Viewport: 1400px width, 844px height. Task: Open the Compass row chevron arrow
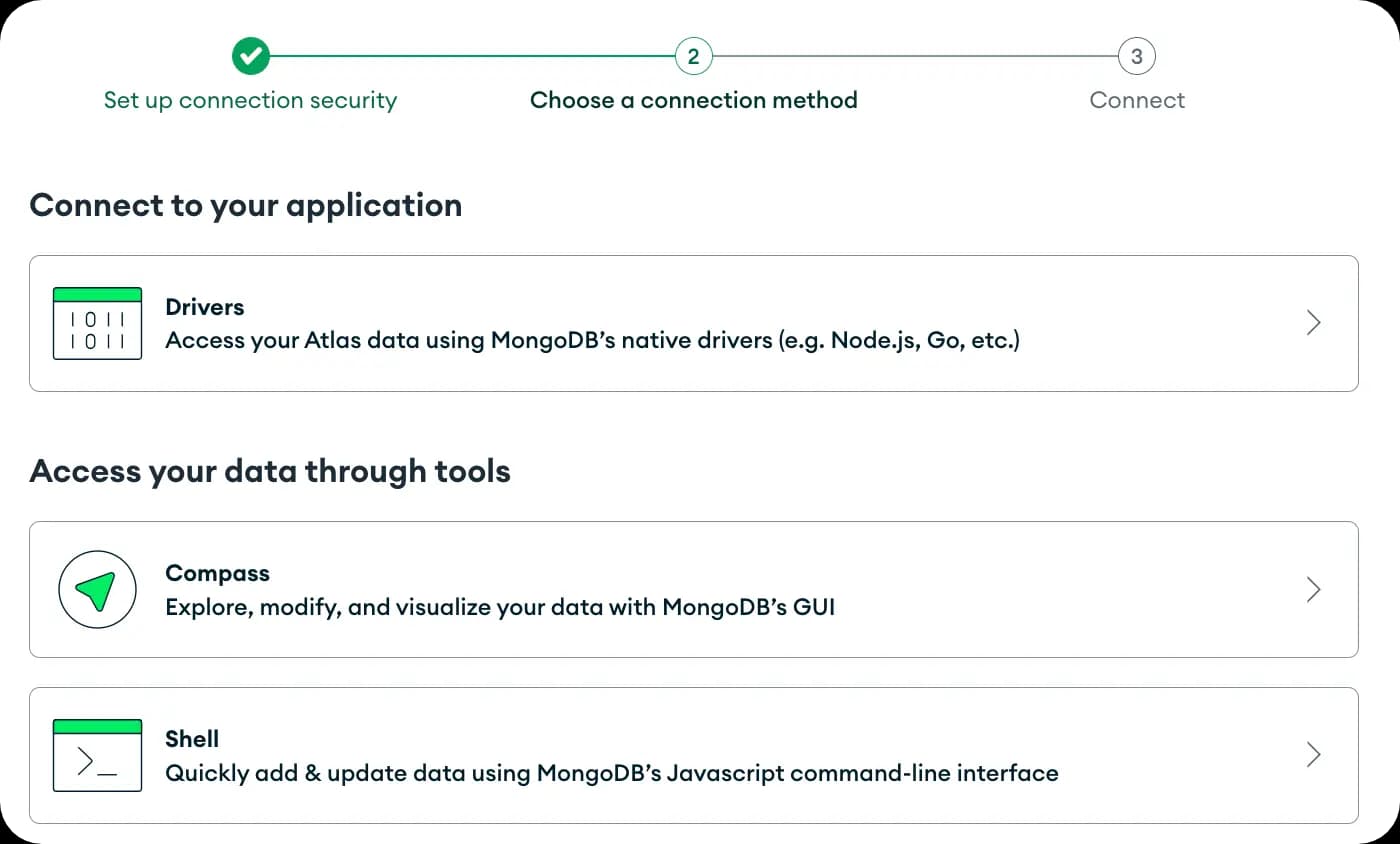1314,589
